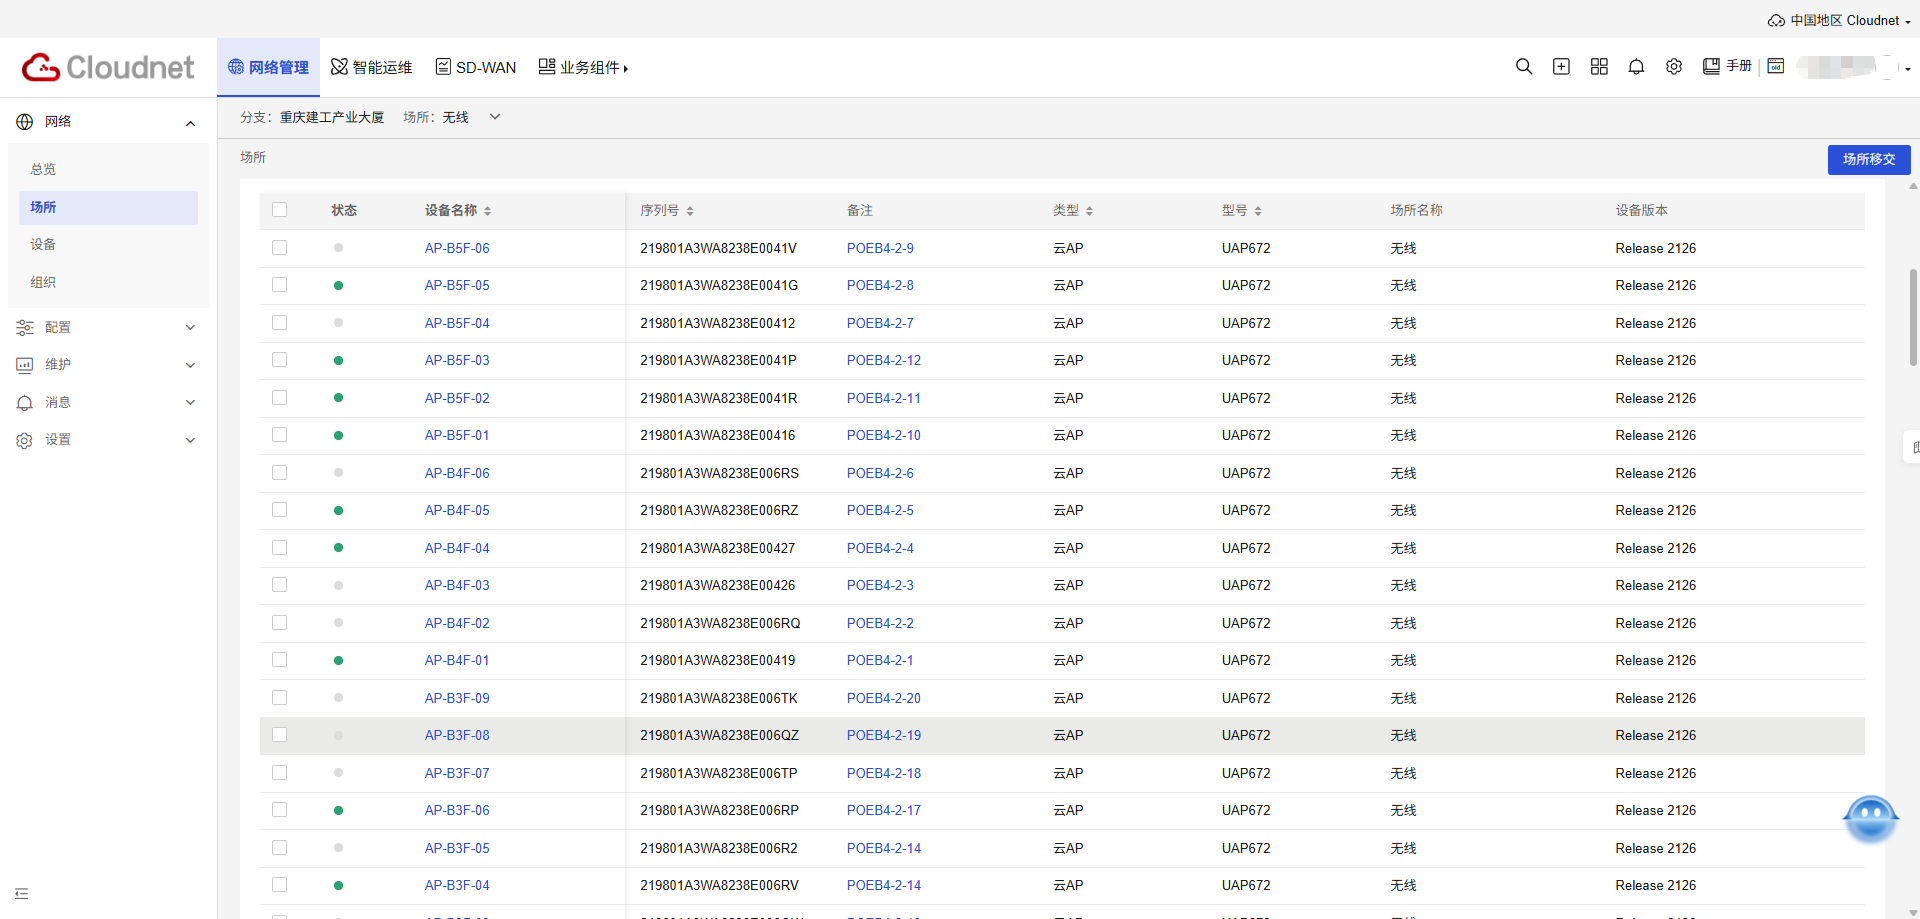Click the collapse sidebar icon at bottom

[22, 893]
